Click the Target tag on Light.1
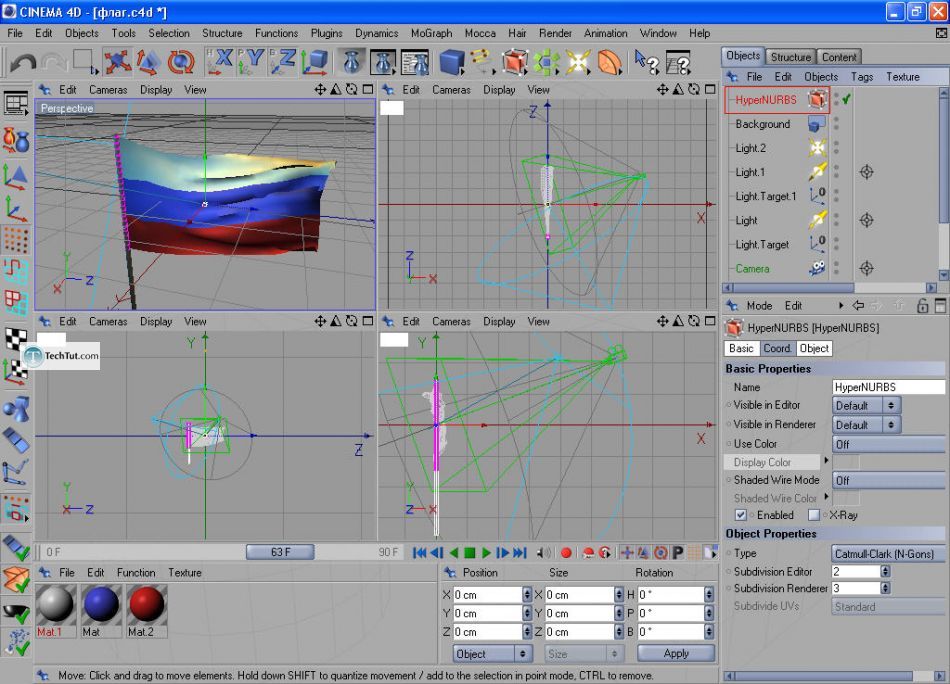 (866, 172)
